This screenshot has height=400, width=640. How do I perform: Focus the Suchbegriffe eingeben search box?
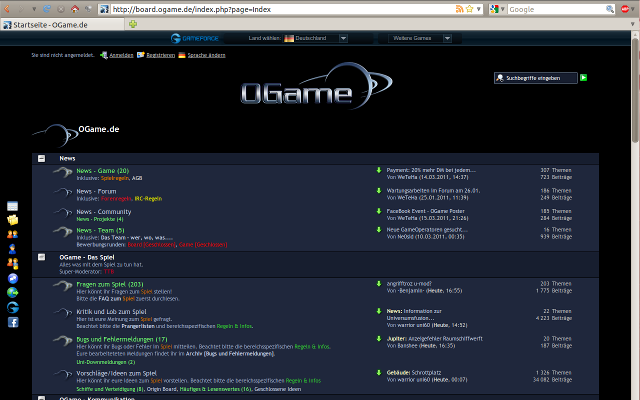pos(536,78)
